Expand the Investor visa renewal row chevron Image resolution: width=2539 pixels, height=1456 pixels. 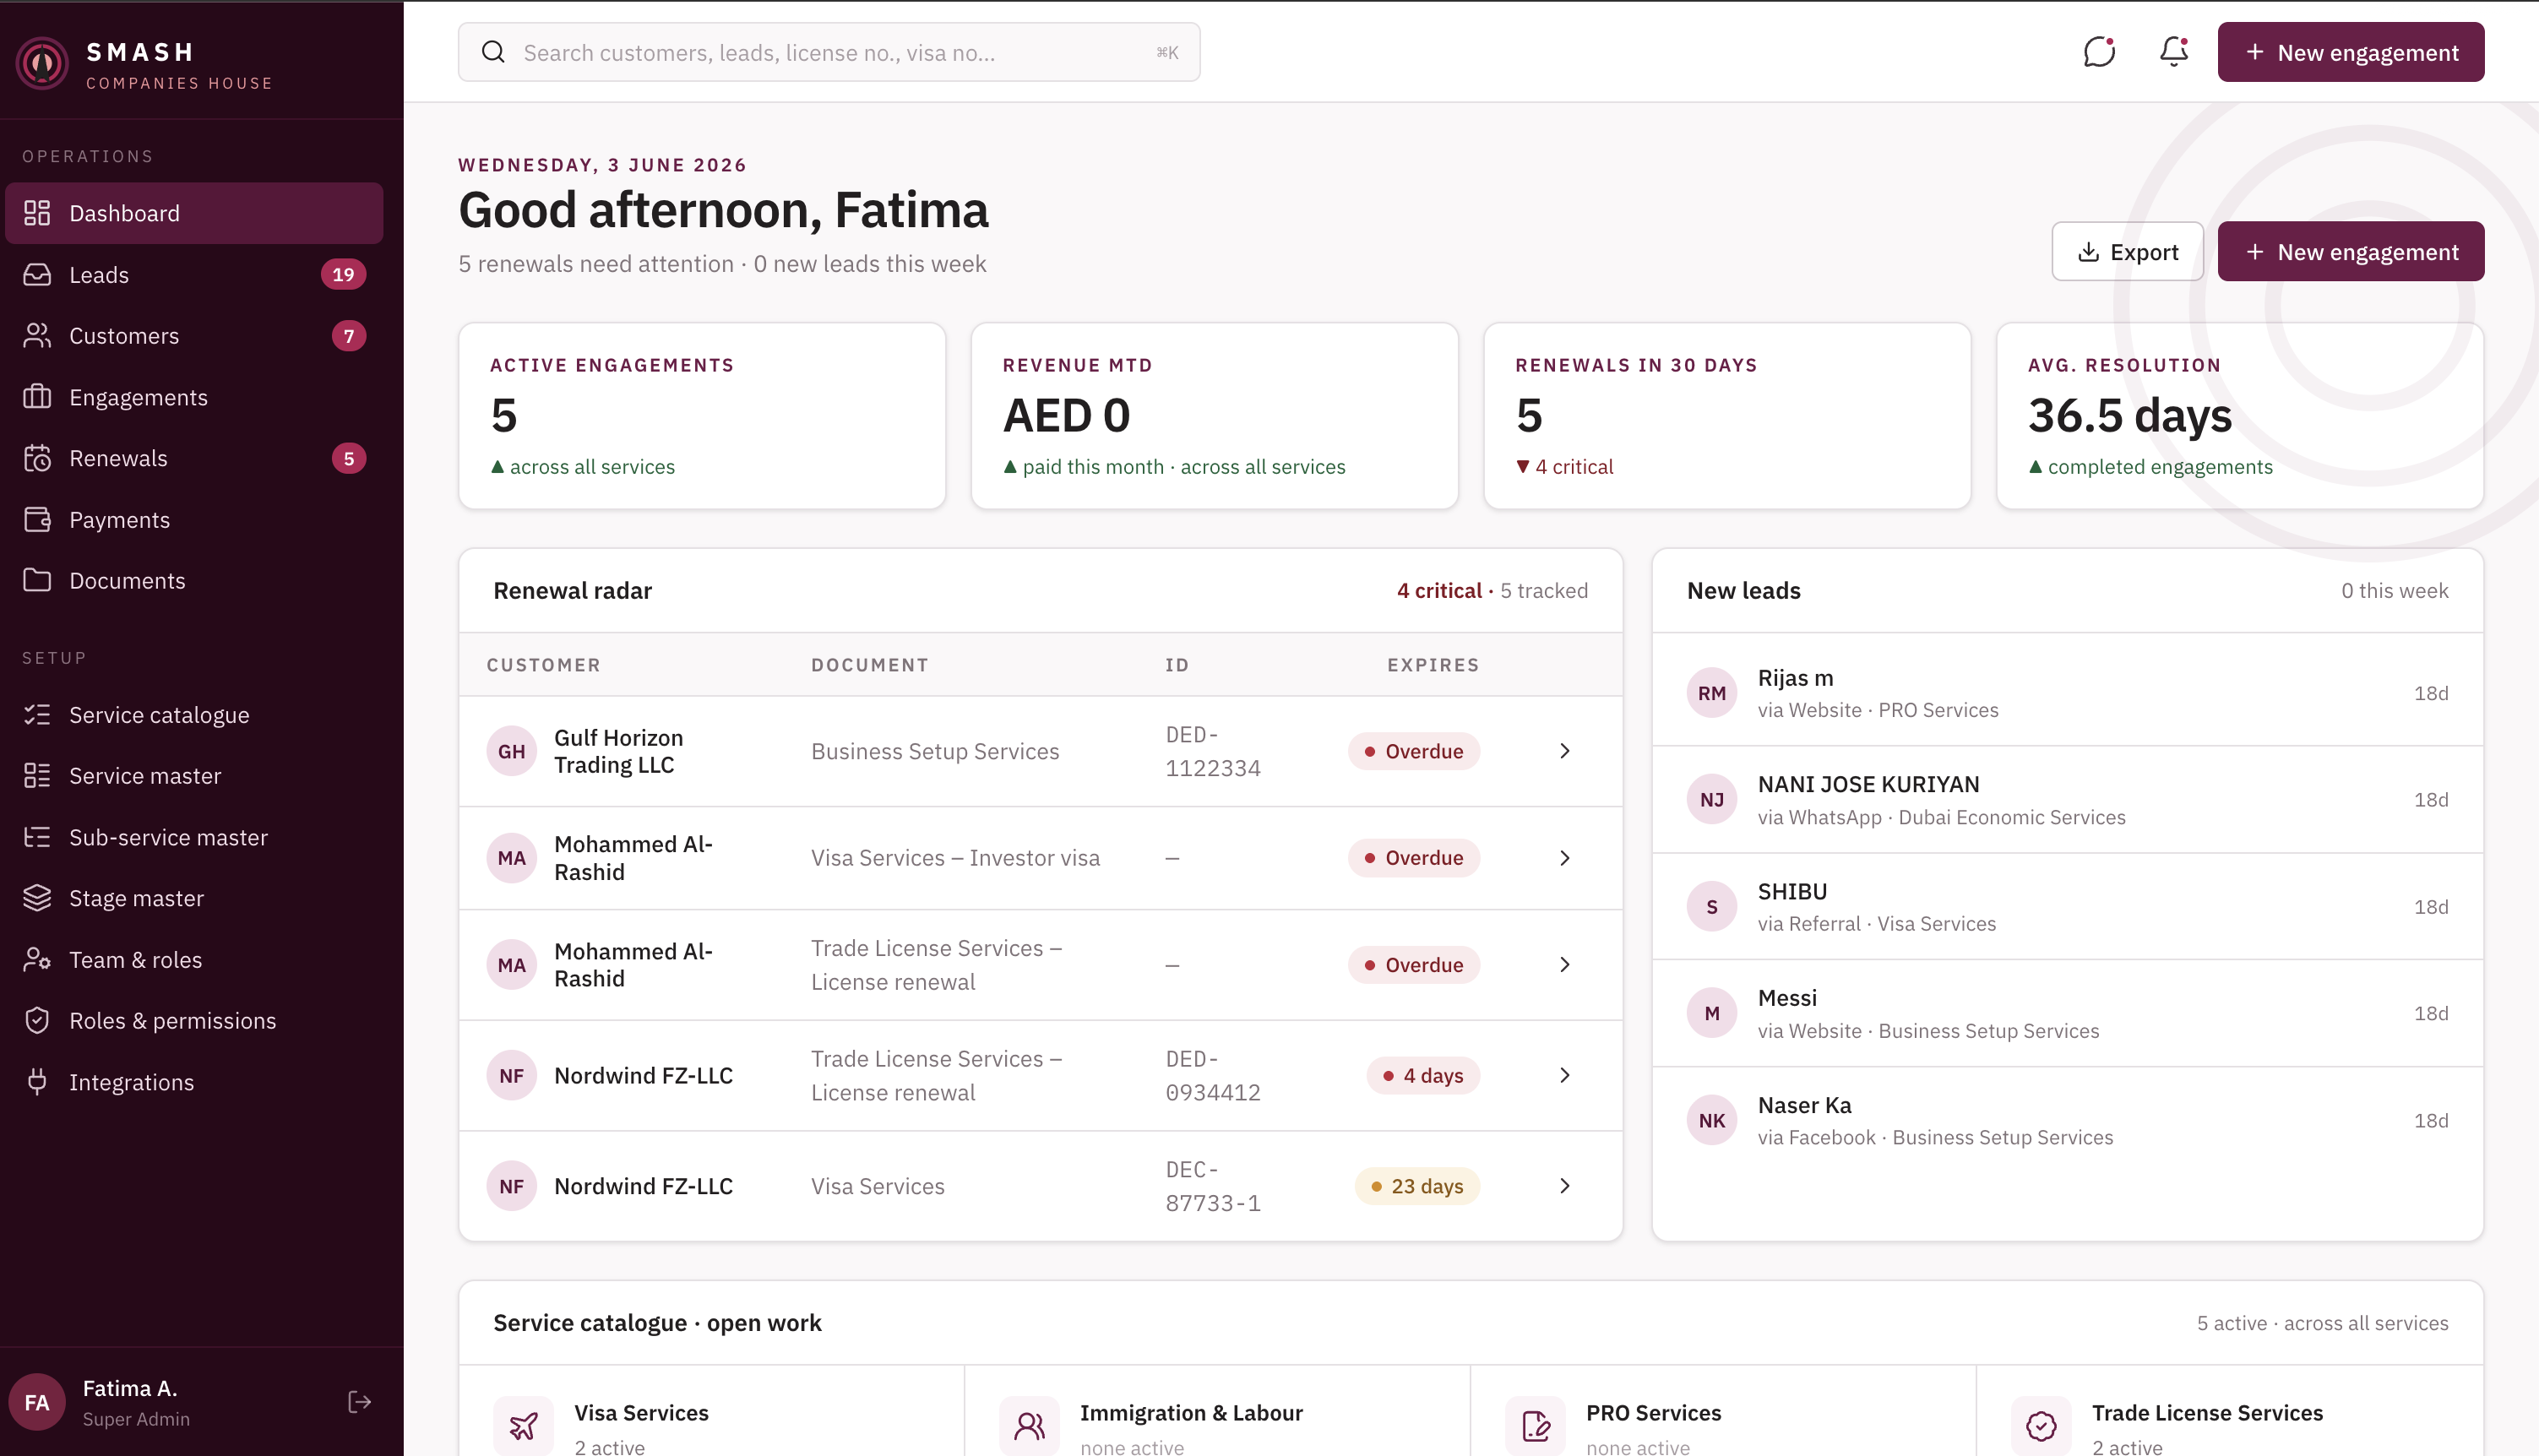pos(1565,858)
